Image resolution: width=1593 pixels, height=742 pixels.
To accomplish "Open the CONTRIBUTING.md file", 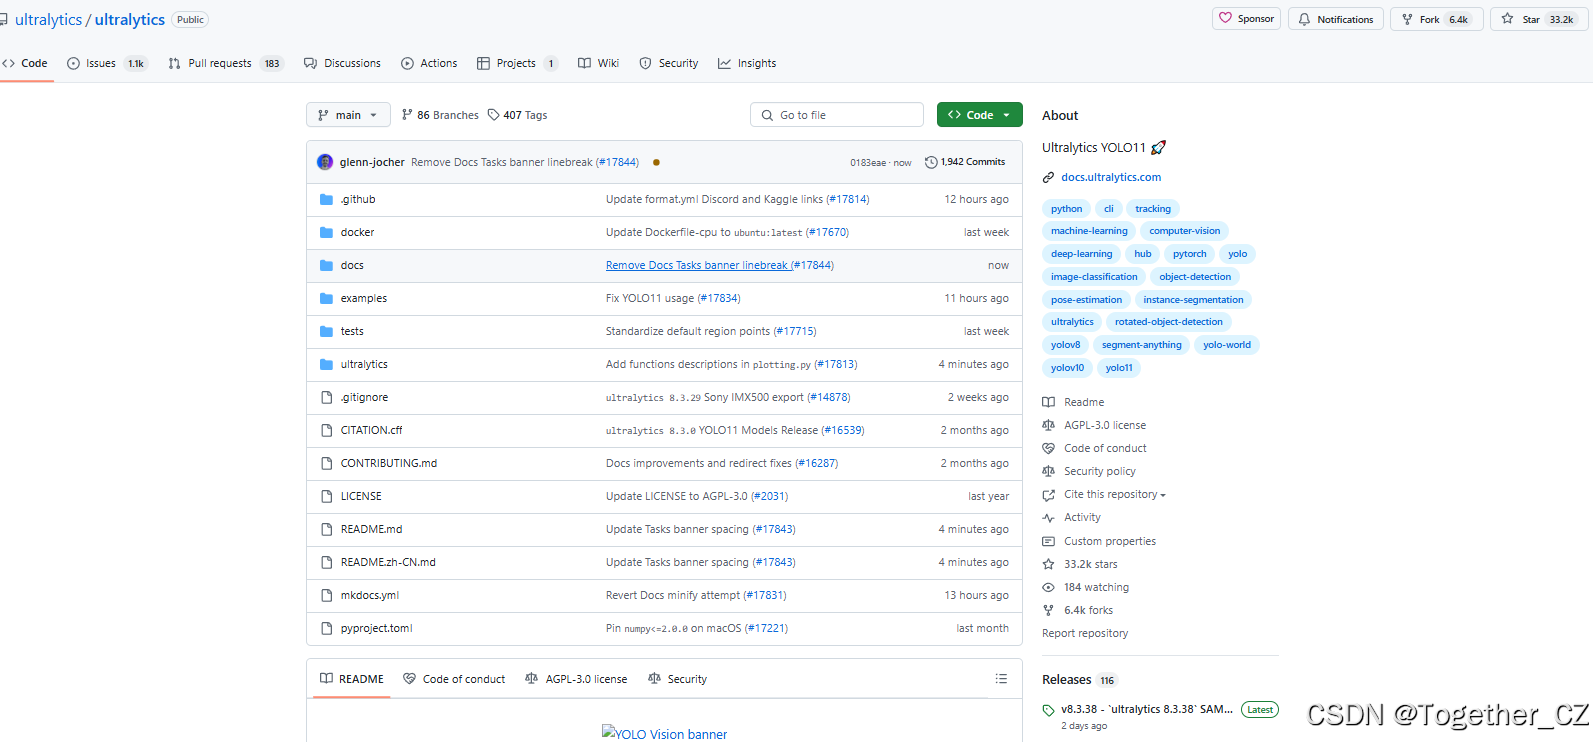I will pyautogui.click(x=389, y=464).
